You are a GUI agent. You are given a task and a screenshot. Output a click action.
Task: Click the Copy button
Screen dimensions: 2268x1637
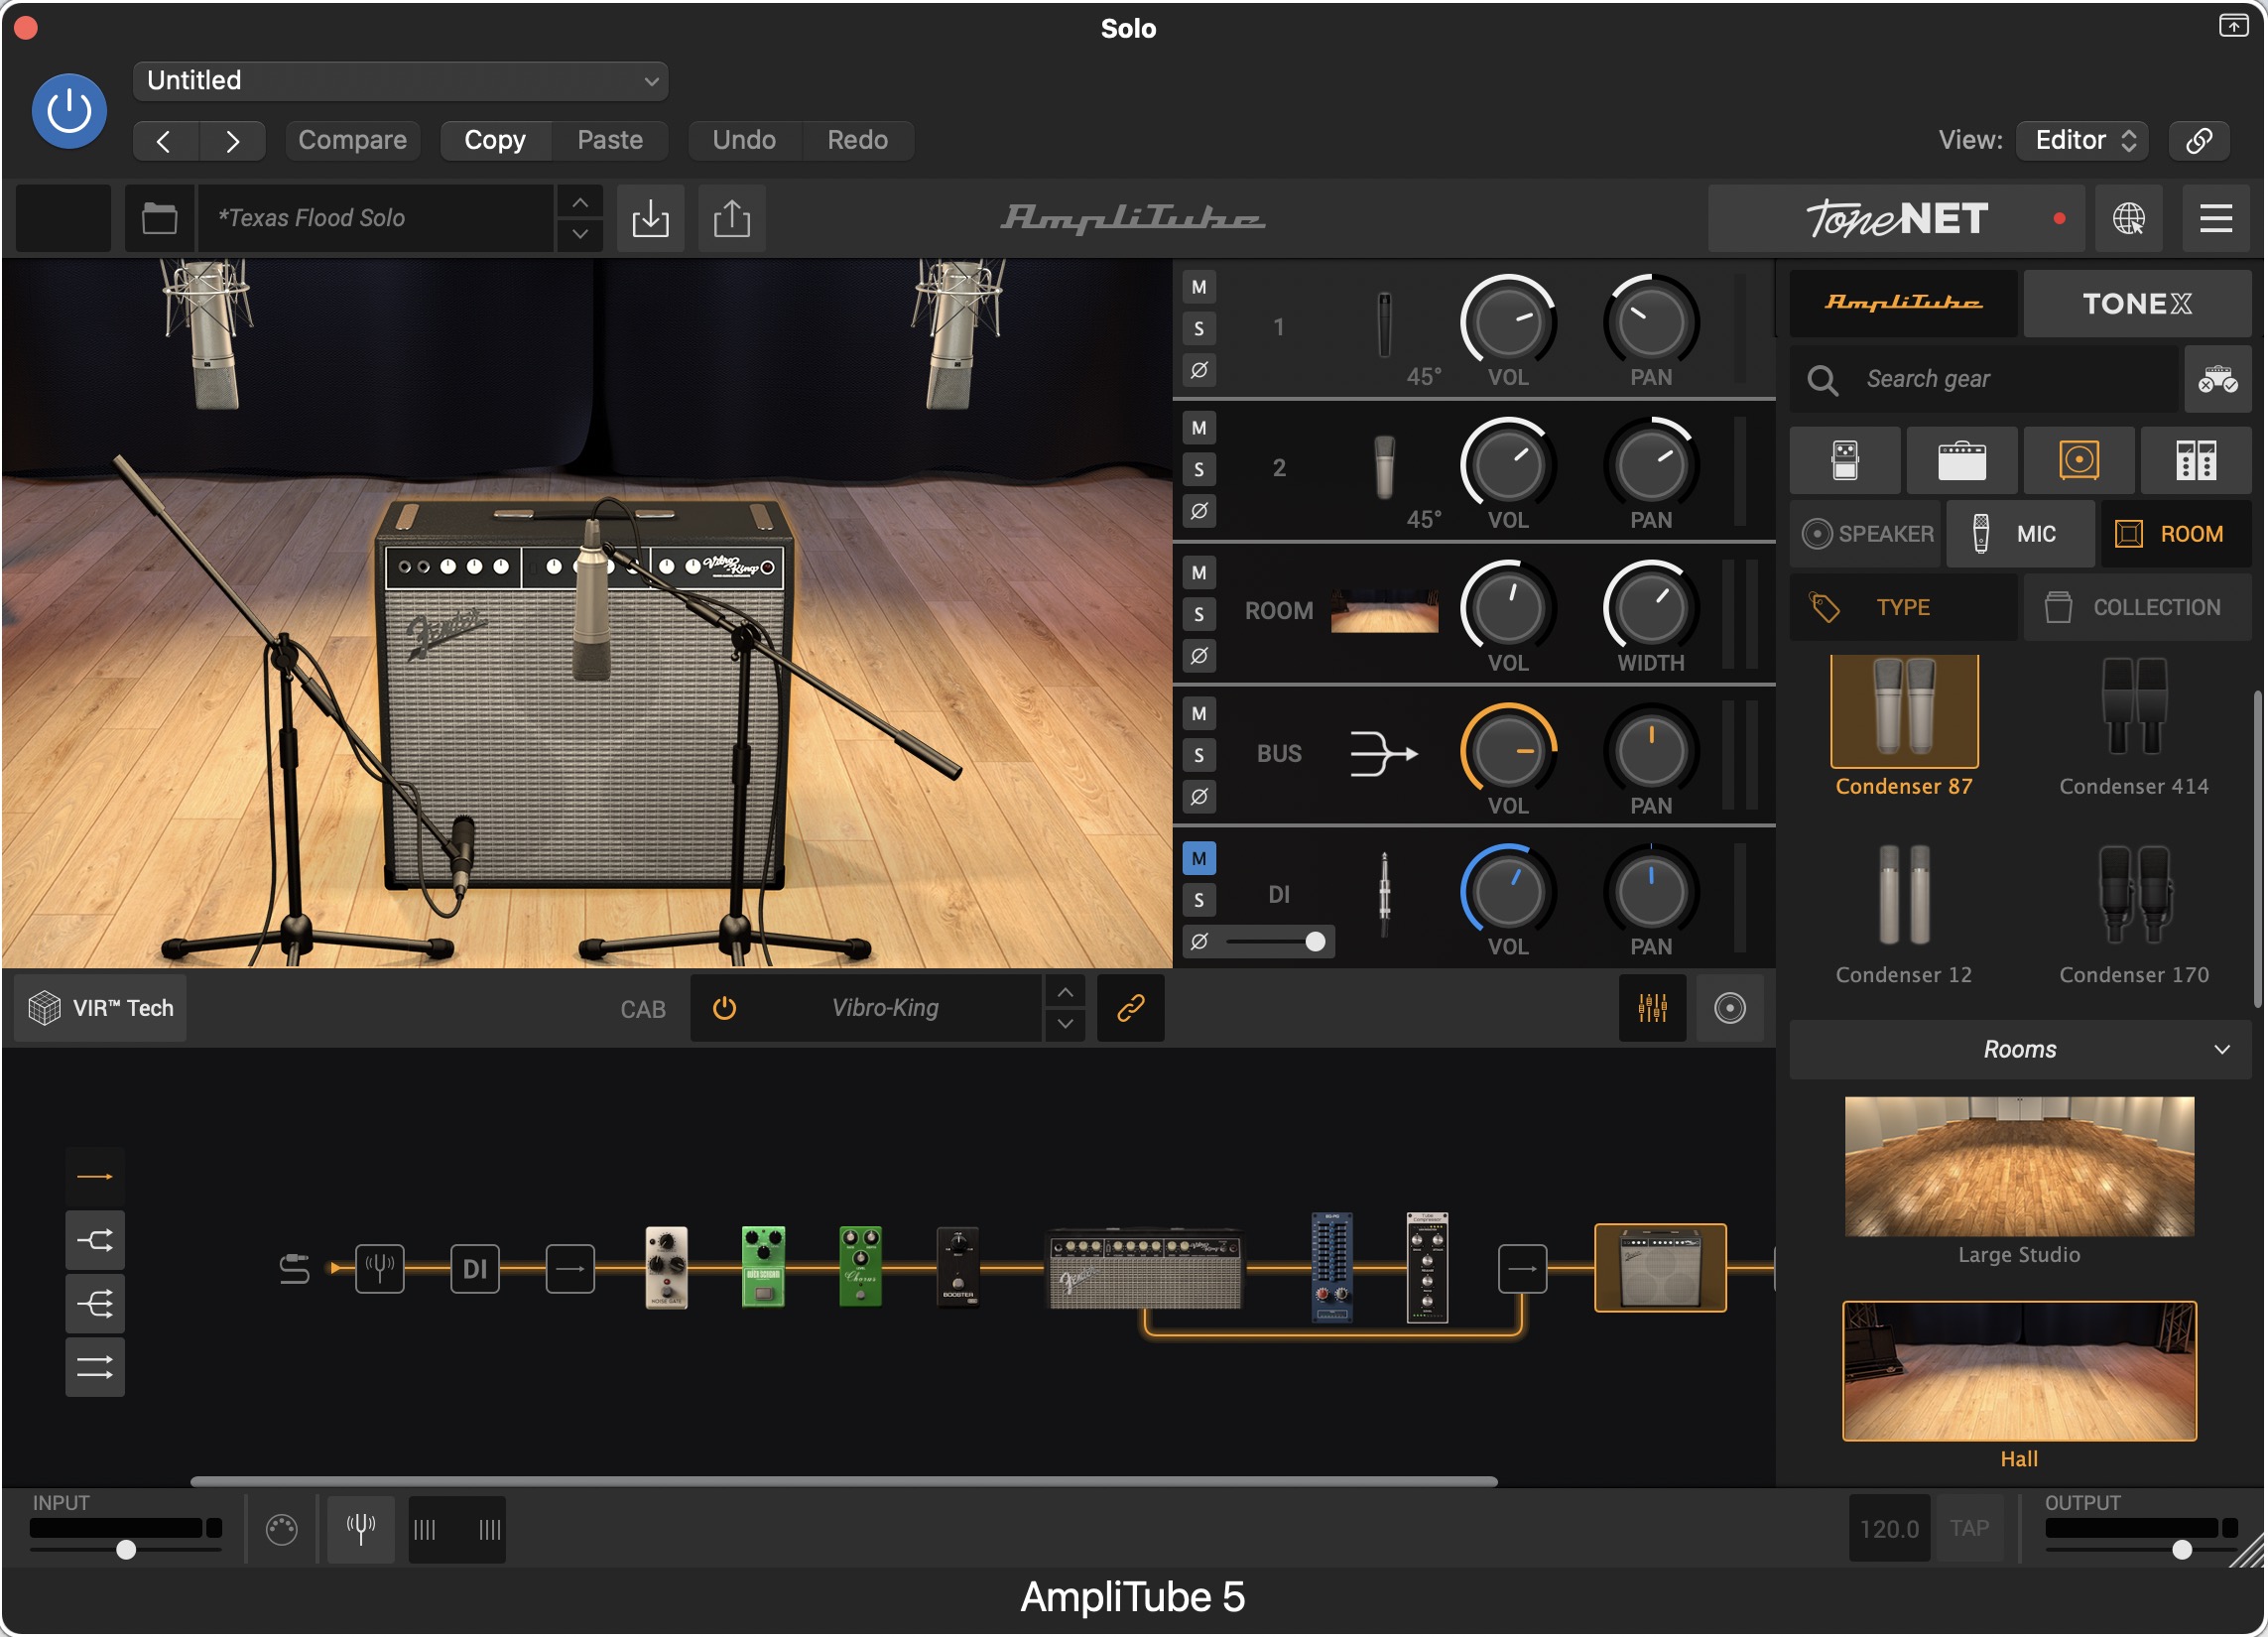pos(495,140)
